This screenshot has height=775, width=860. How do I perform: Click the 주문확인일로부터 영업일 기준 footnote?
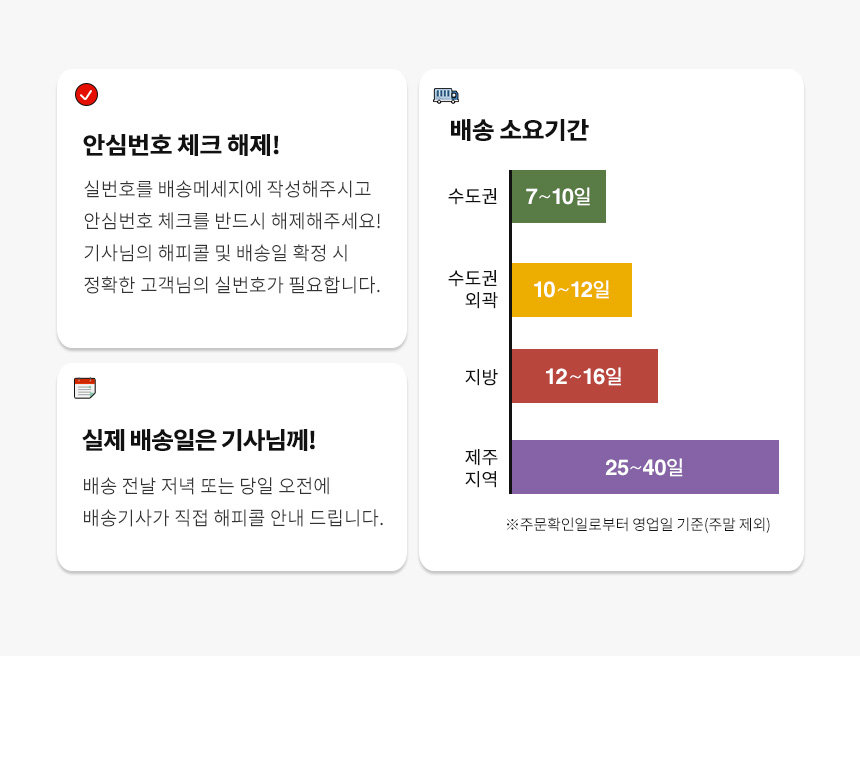638,524
